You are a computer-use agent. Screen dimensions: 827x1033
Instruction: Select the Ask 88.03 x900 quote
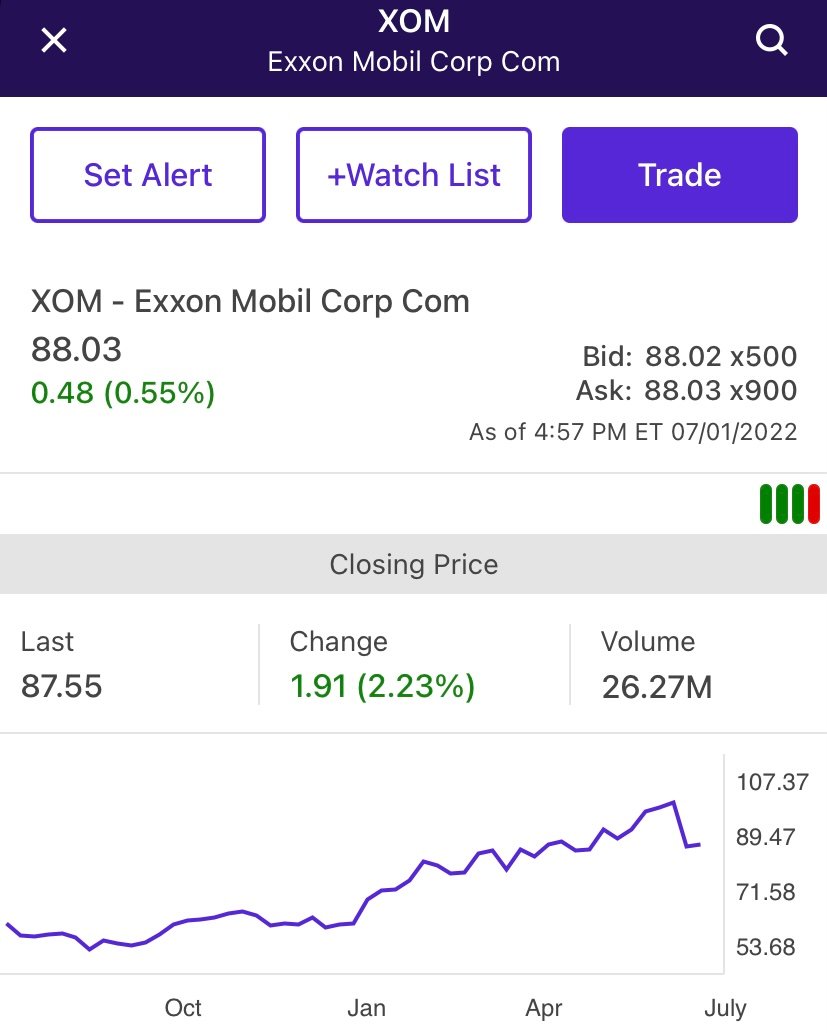coord(686,391)
